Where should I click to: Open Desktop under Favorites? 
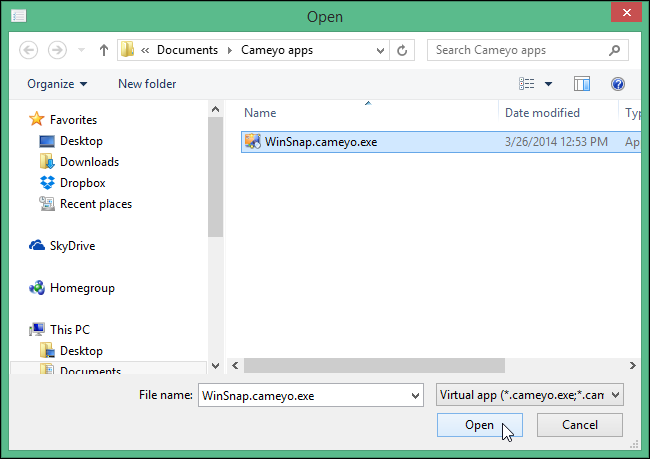tap(81, 141)
